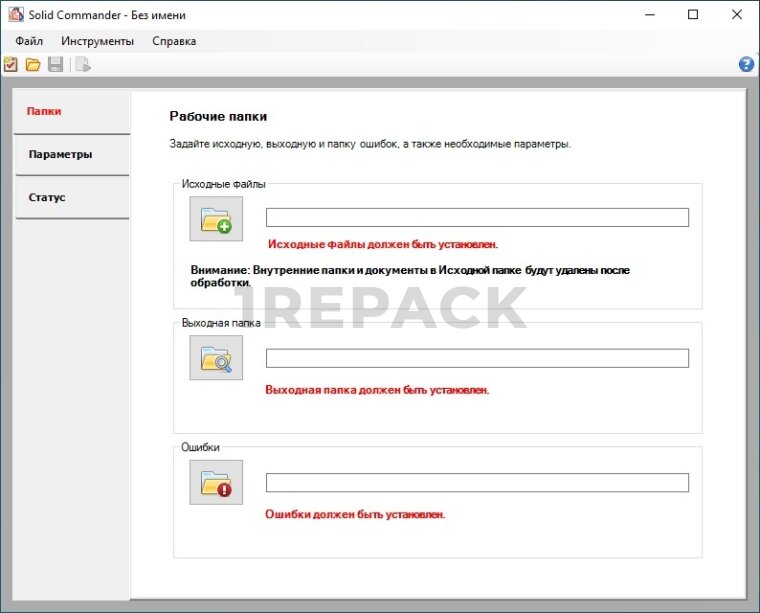Minimize the Solid Commander window

click(x=647, y=15)
